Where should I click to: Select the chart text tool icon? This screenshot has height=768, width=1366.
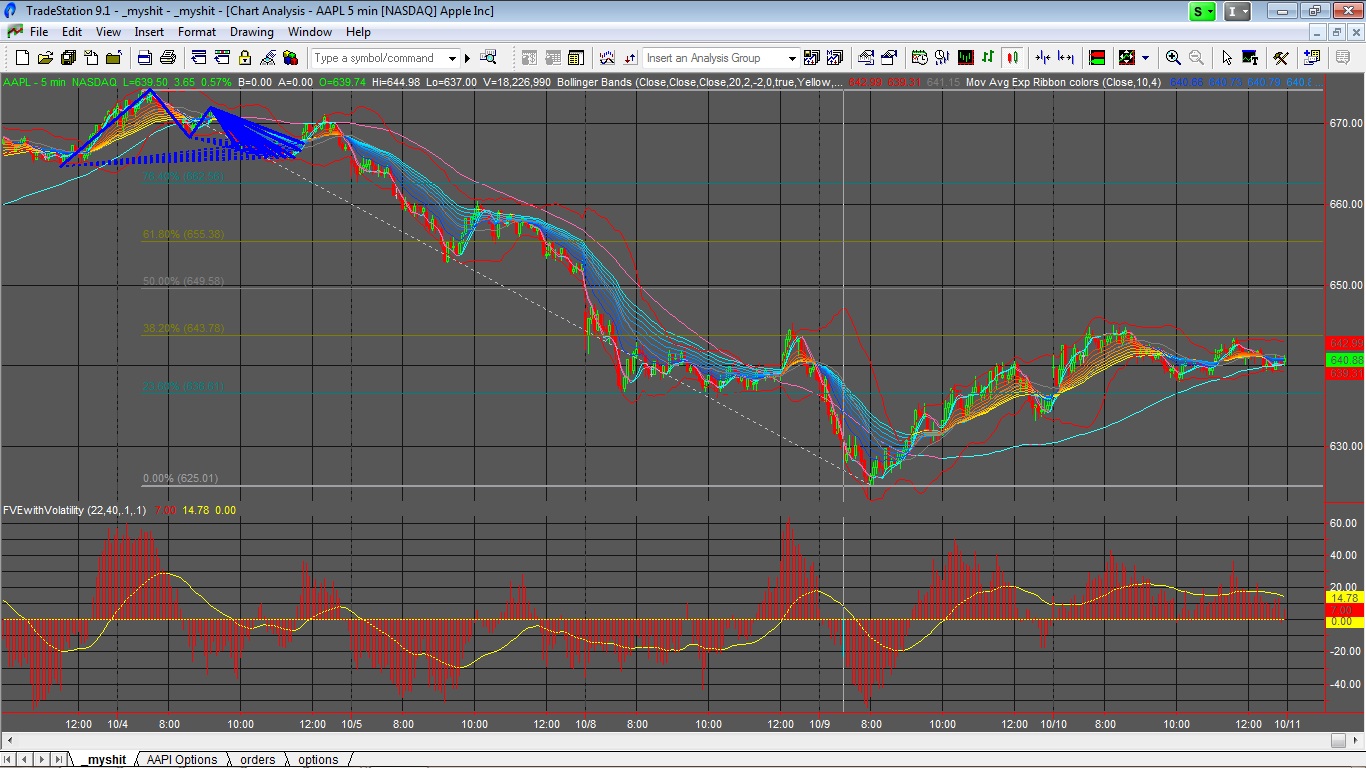coord(1251,58)
